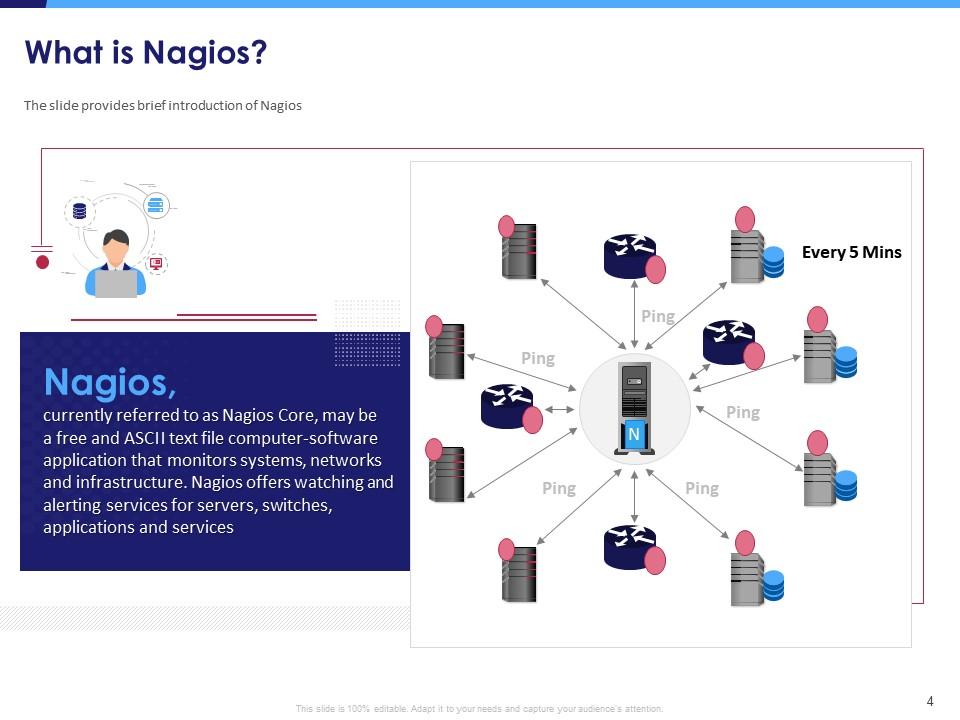
Task: Click the small blue server icon above the person
Action: (155, 206)
